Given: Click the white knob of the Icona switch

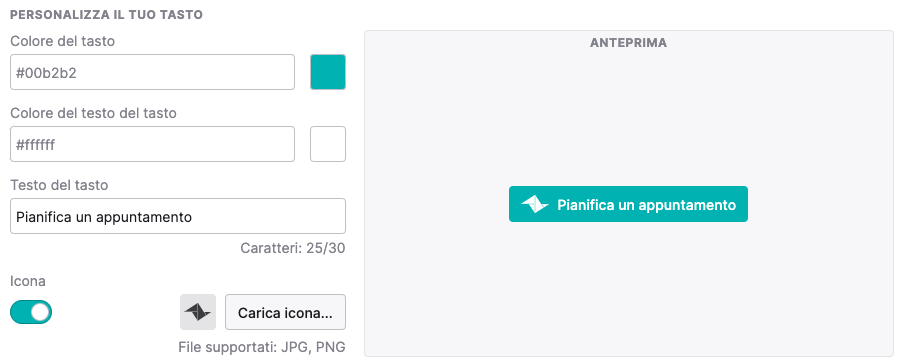Looking at the screenshot, I should point(40,312).
